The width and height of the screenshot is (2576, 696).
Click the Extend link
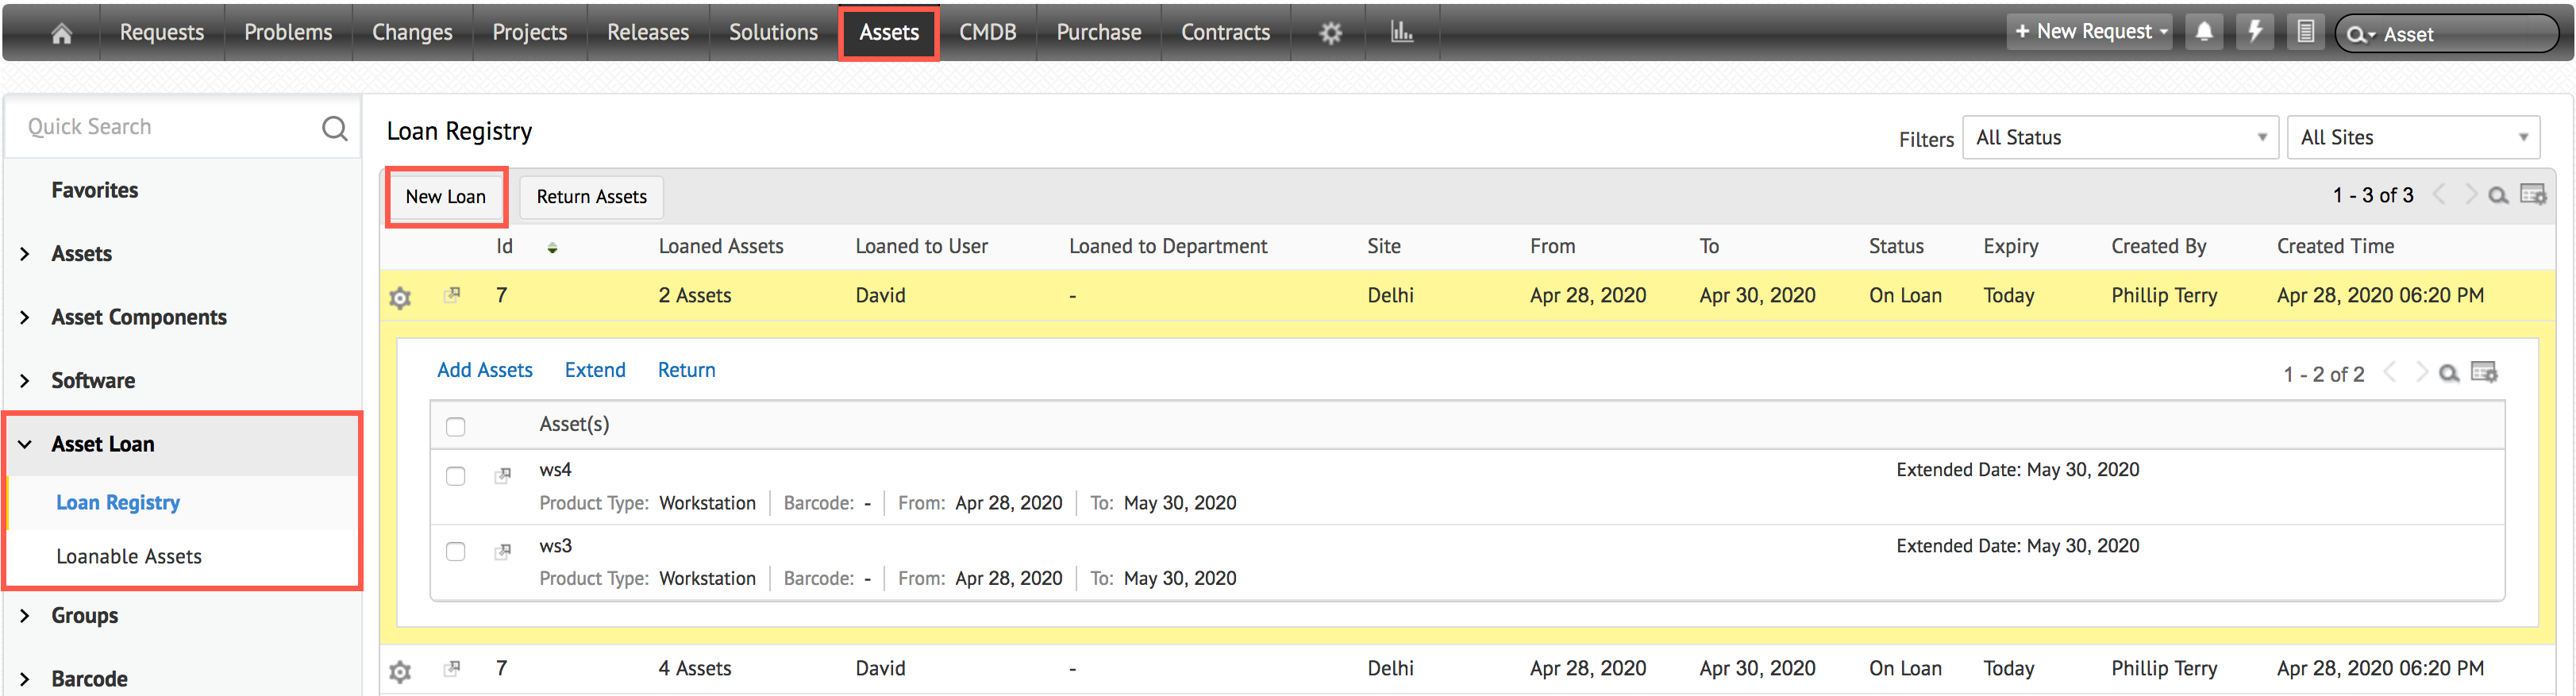595,370
